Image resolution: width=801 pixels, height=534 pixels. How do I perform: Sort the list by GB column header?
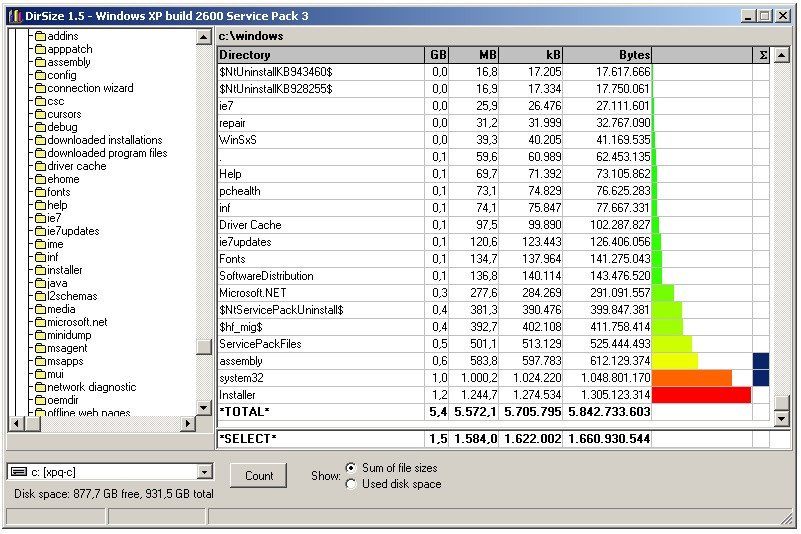(437, 55)
